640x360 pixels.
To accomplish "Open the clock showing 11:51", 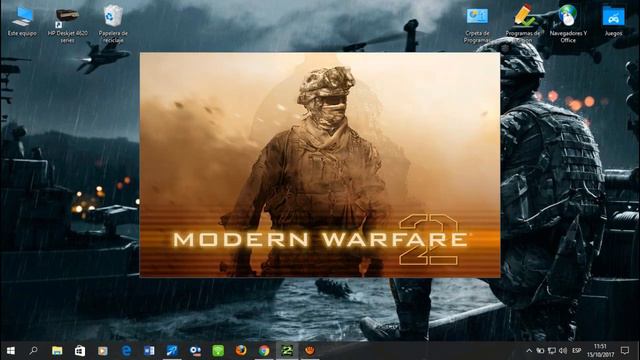I will (600, 351).
